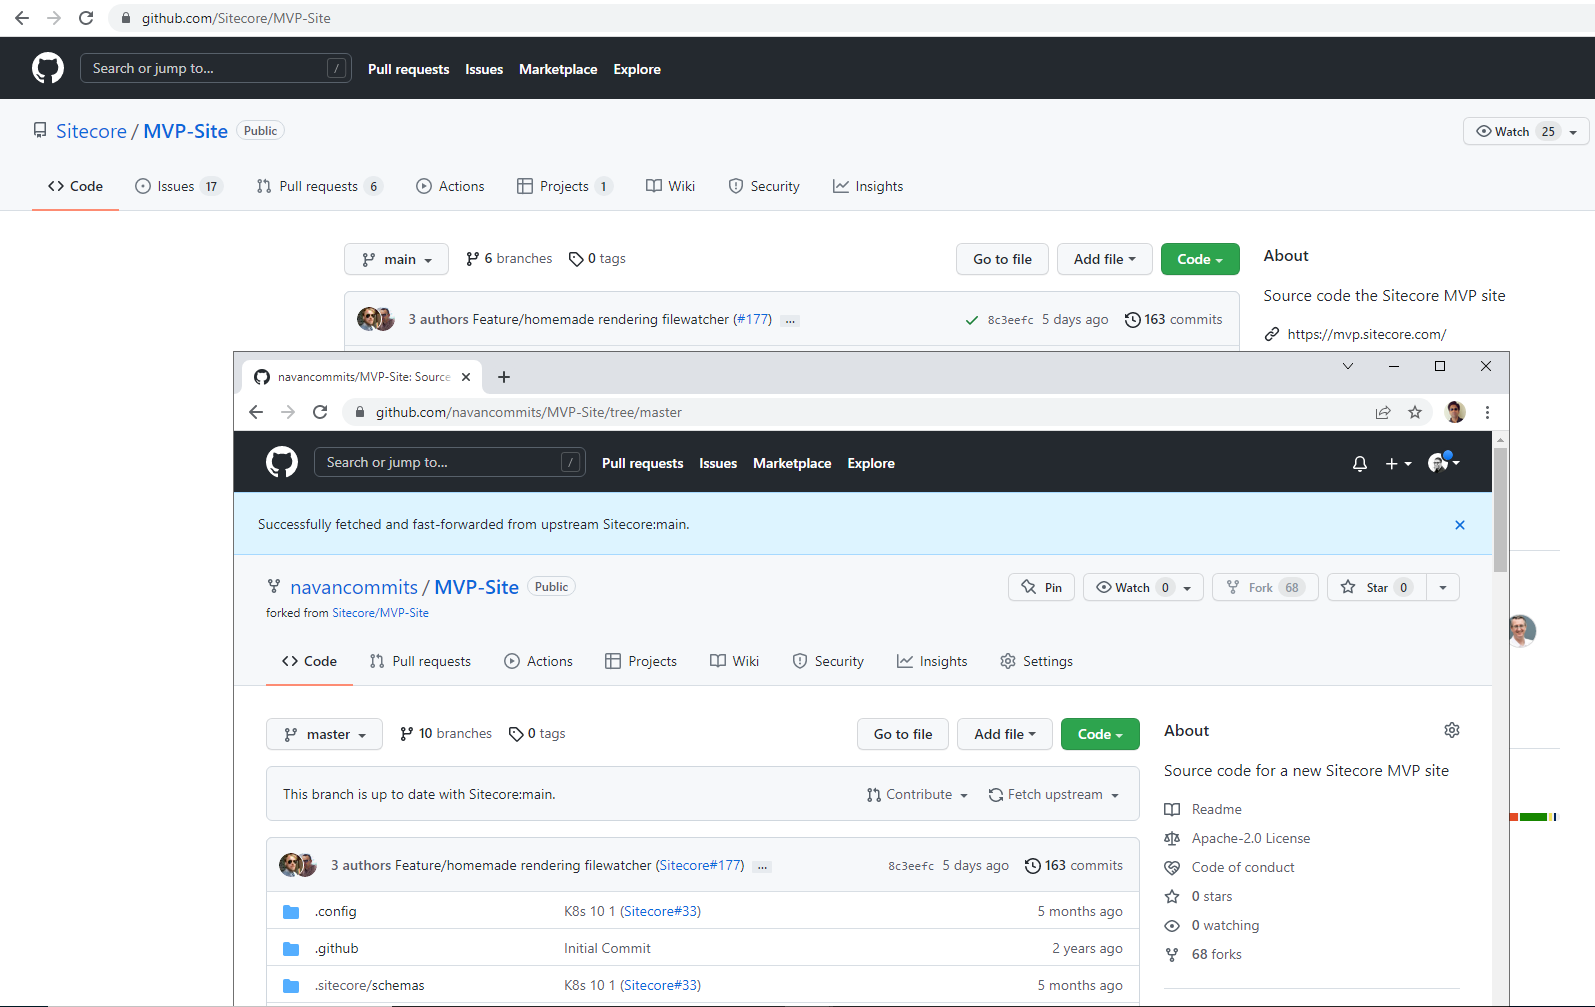1595x1007 pixels.
Task: Reload page in background browser window
Action: click(x=86, y=18)
